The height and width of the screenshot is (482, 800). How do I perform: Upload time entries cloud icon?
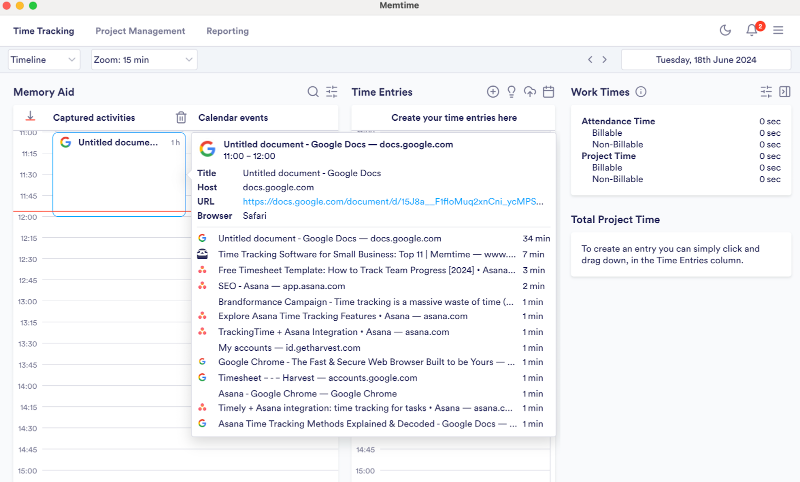tap(530, 92)
